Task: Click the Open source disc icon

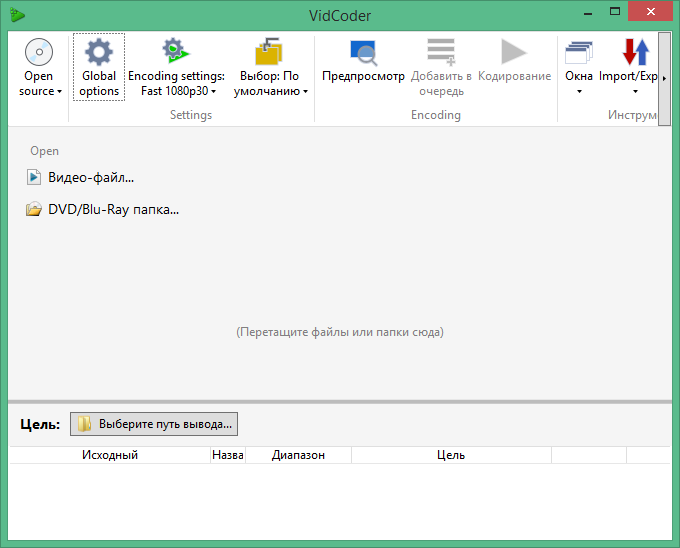Action: point(39,52)
